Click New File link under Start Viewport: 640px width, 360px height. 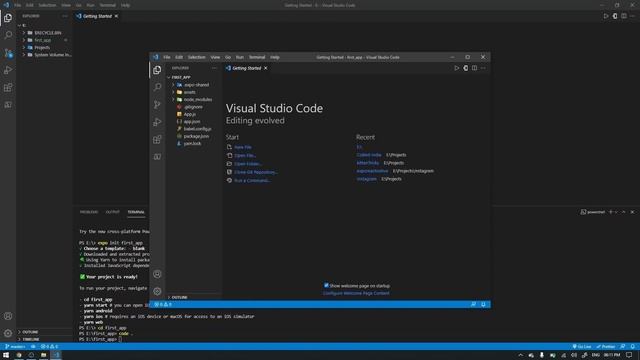pyautogui.click(x=243, y=147)
